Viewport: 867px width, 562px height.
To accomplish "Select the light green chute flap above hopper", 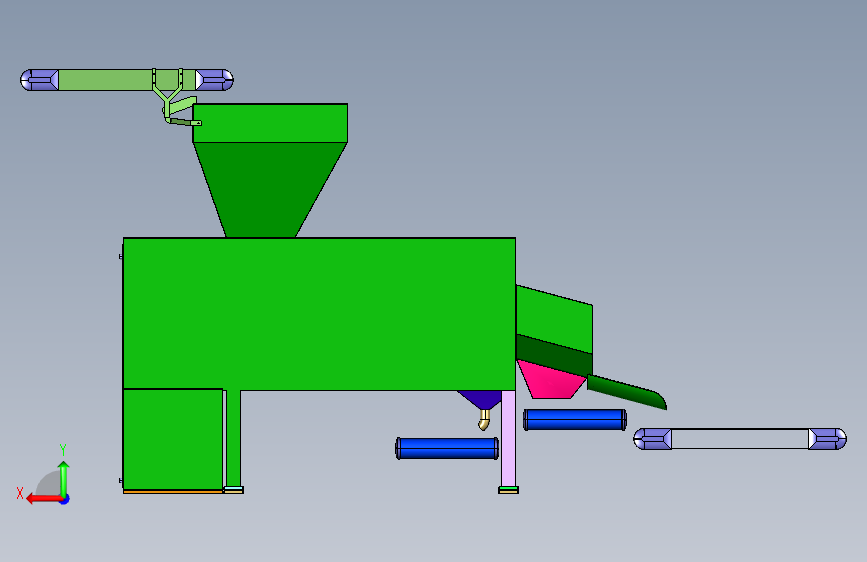I will [182, 104].
